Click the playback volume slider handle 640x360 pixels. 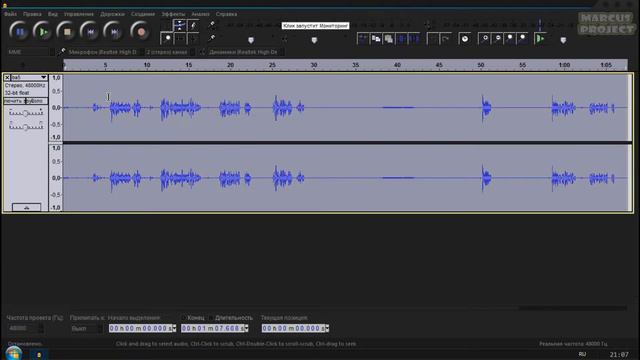314,40
